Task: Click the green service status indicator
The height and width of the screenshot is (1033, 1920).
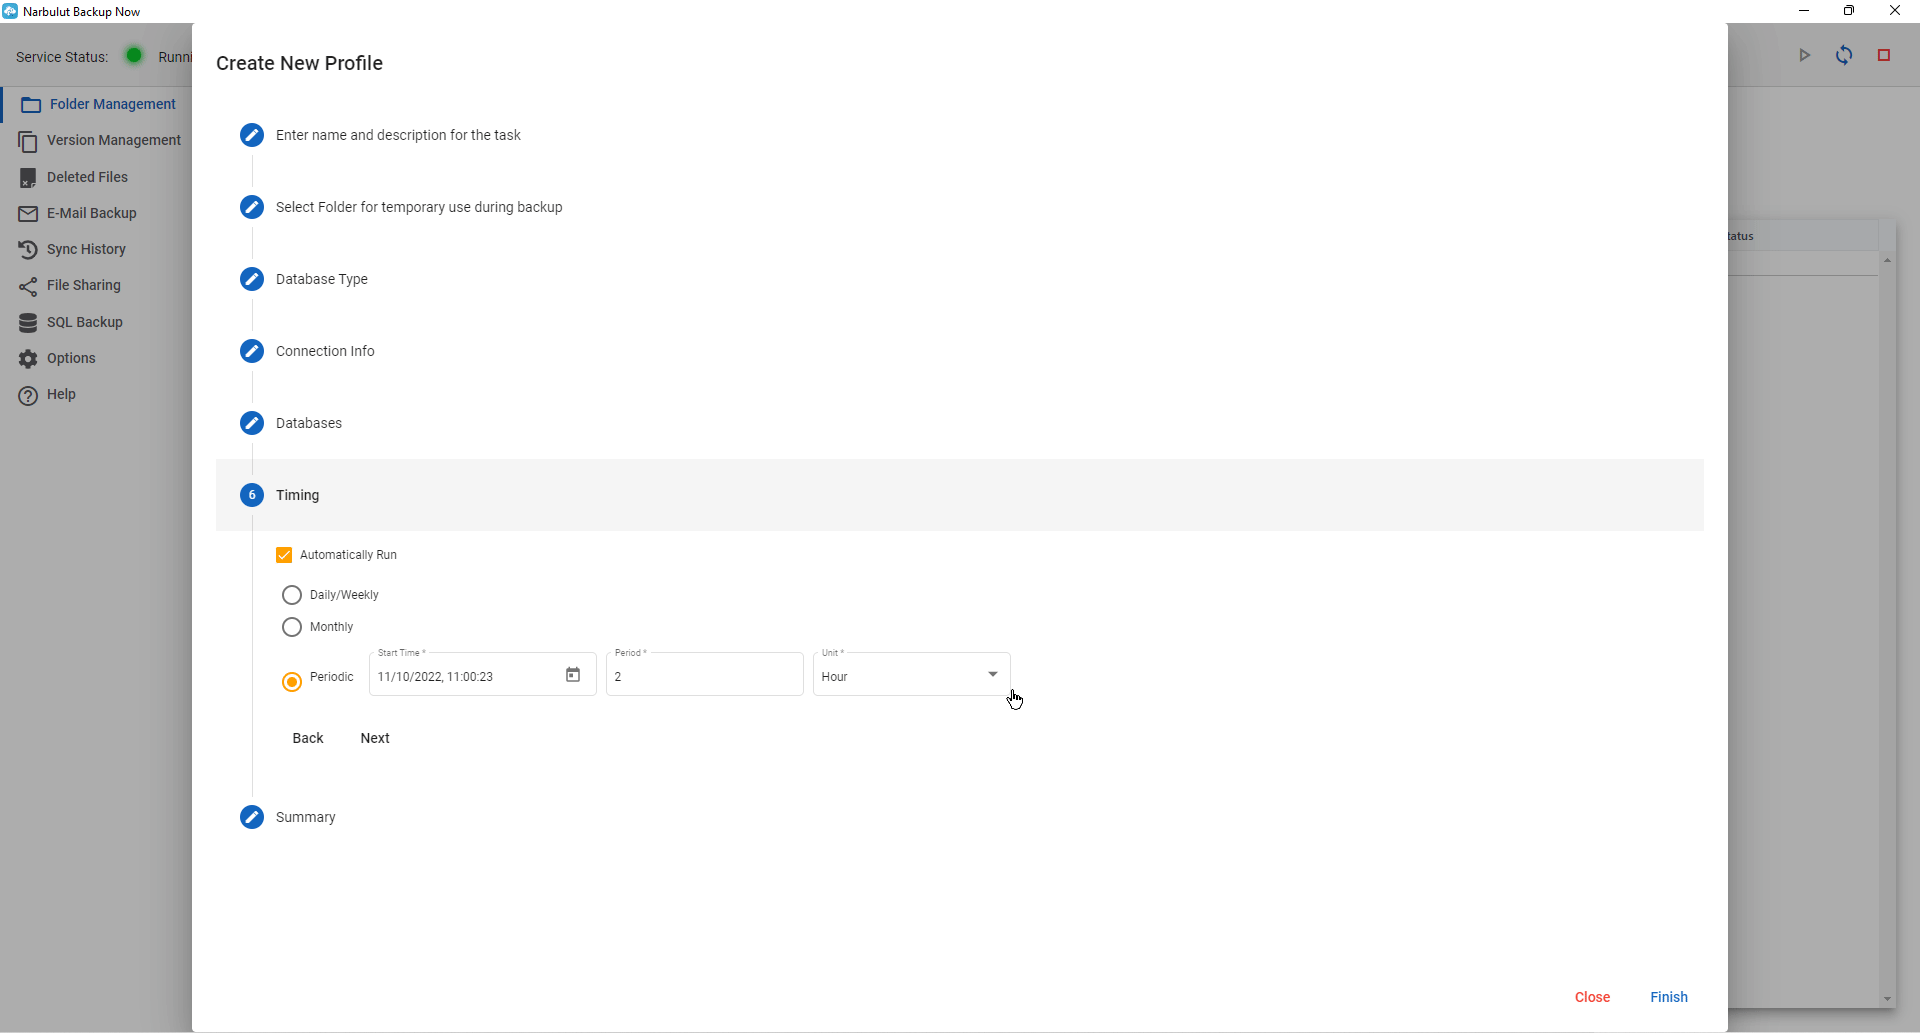Action: (x=134, y=56)
